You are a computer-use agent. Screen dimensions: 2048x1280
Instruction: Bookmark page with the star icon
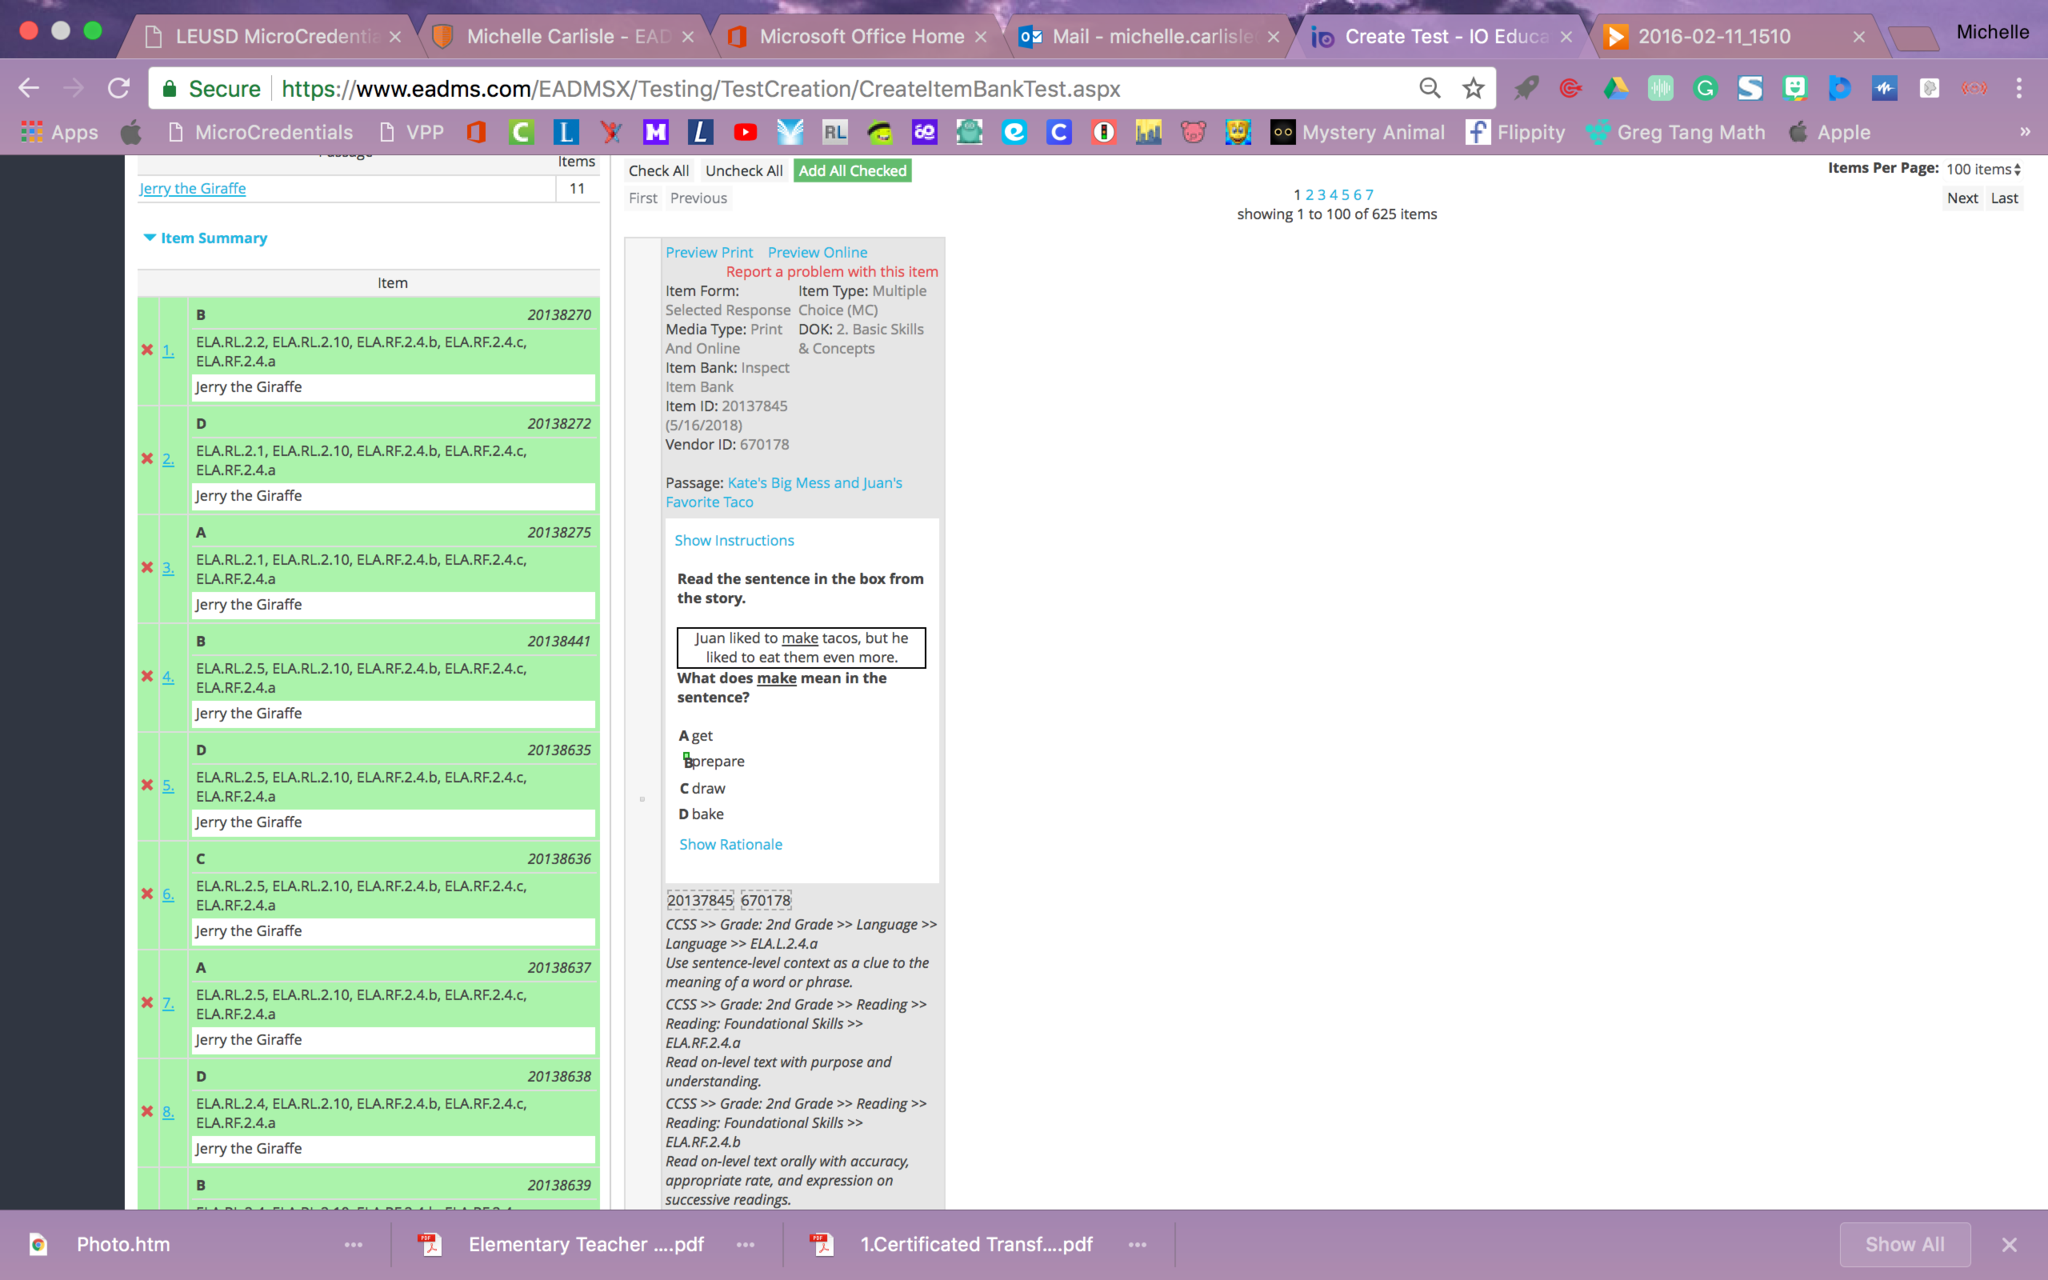[1473, 89]
